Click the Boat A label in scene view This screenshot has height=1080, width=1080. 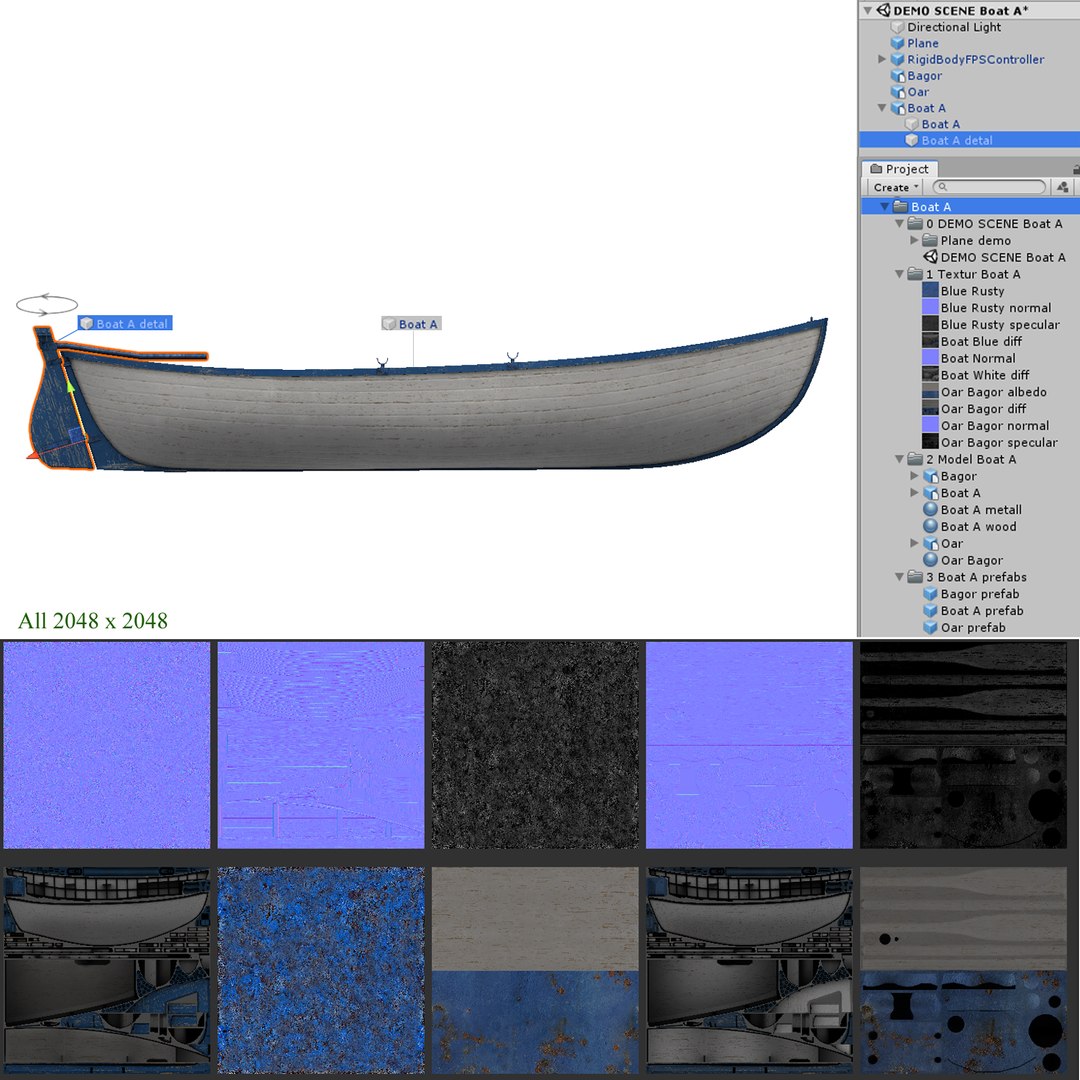[x=411, y=324]
